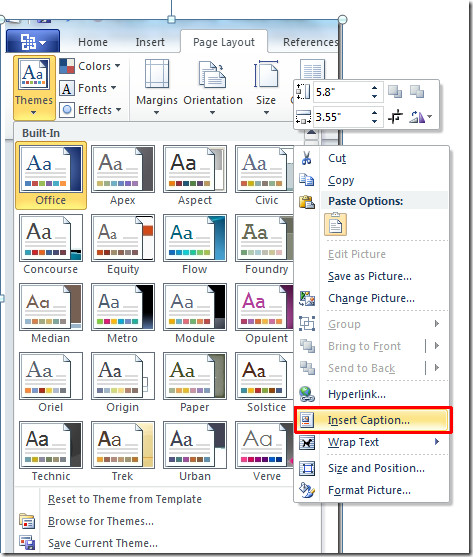Screen dimensions: 473x557
Task: Open the Orientation page icon
Action: 212,74
